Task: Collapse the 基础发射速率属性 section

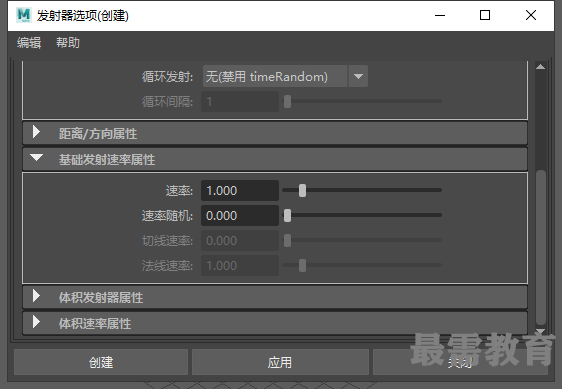Action: 275,159
